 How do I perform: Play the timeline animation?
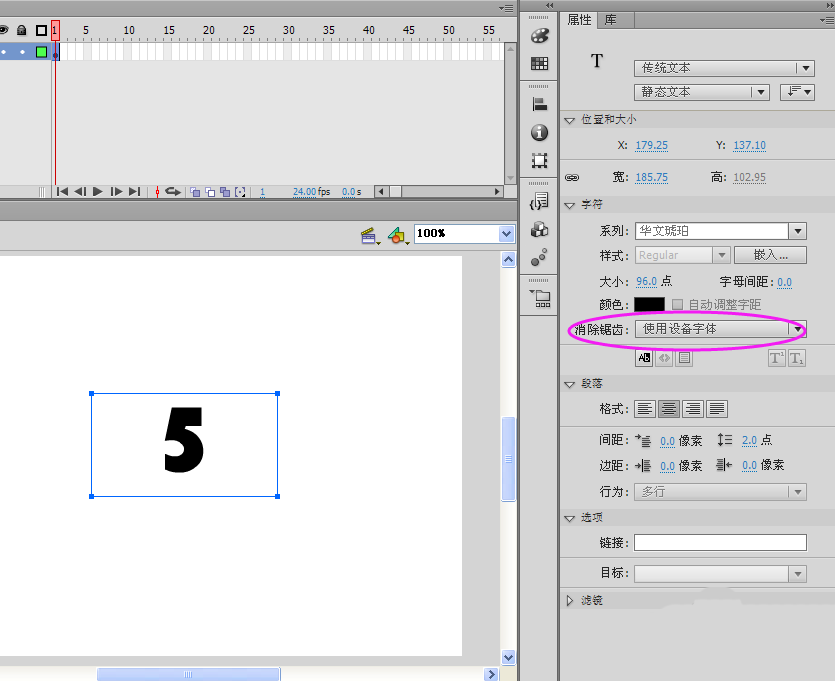[97, 192]
